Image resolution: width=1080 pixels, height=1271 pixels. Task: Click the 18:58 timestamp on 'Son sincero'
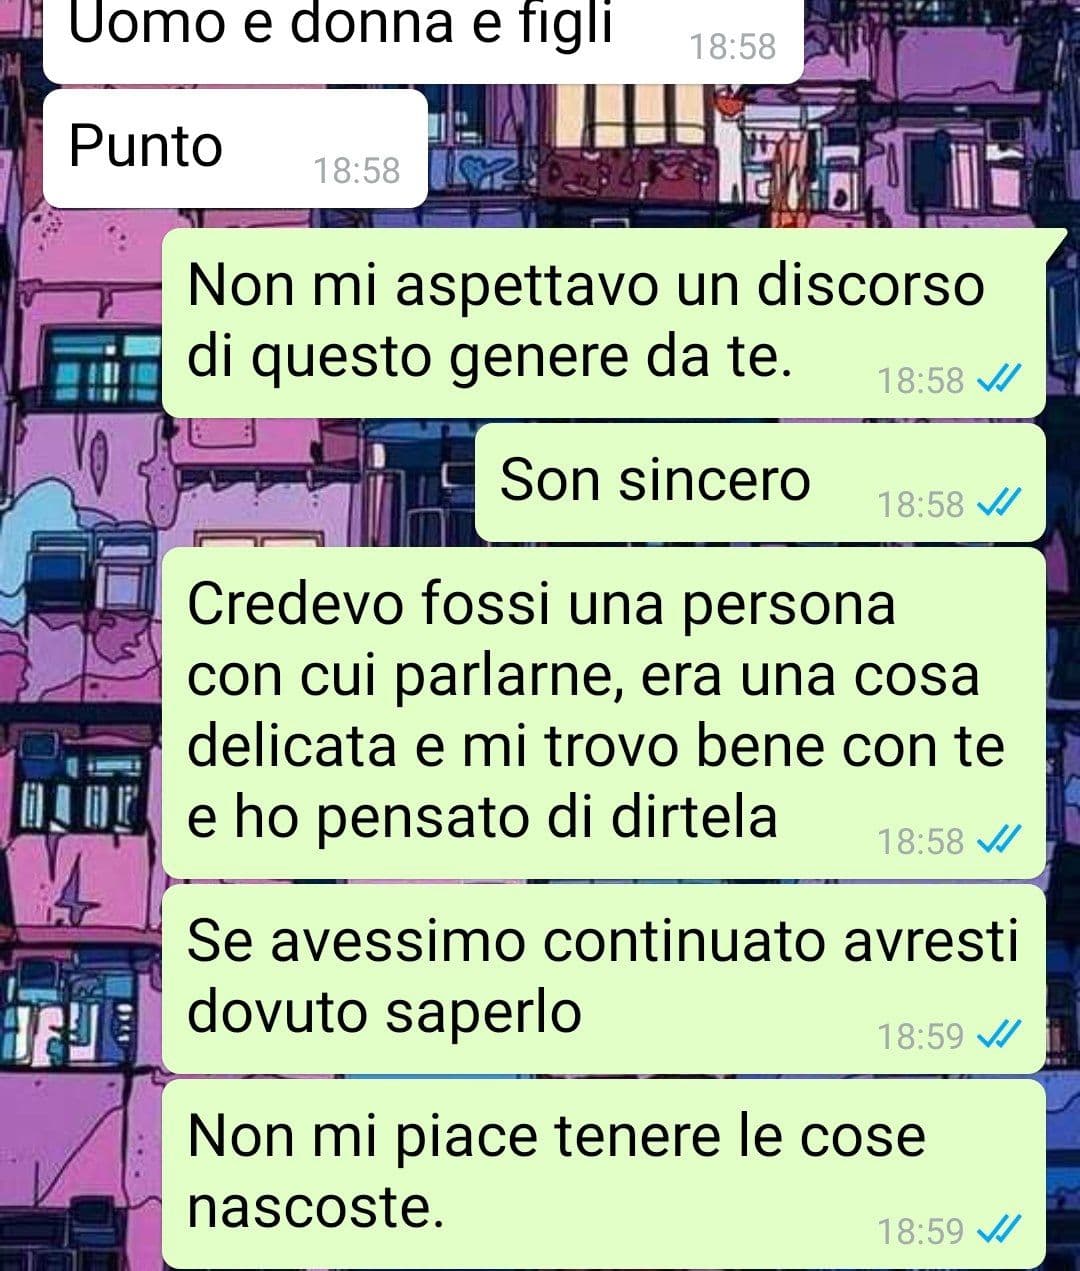pos(921,504)
